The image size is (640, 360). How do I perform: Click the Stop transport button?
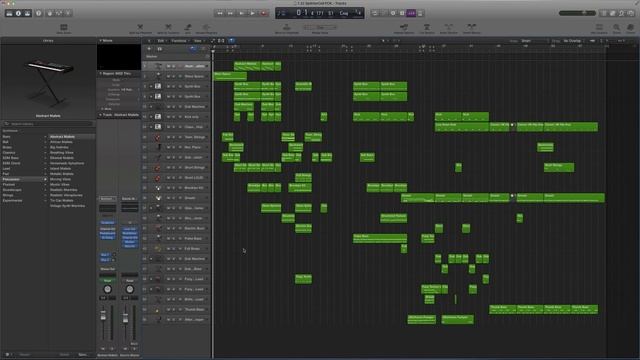coord(242,13)
